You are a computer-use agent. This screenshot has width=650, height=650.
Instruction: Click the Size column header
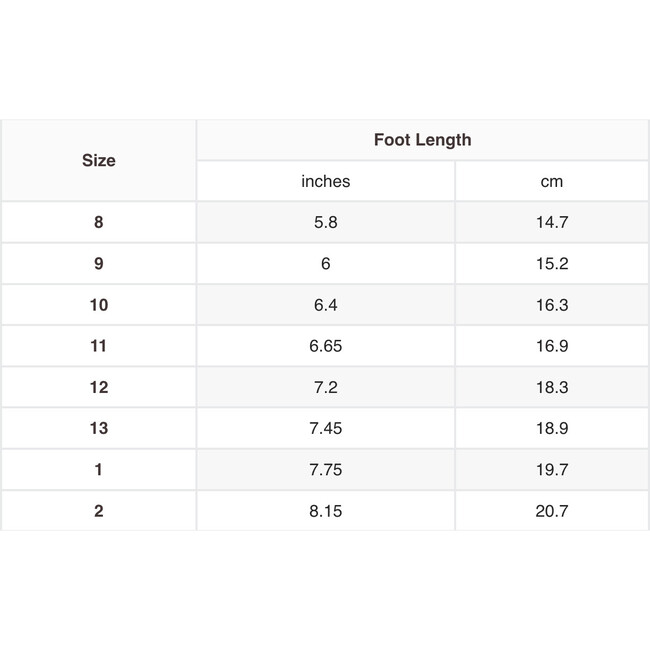pos(98,160)
